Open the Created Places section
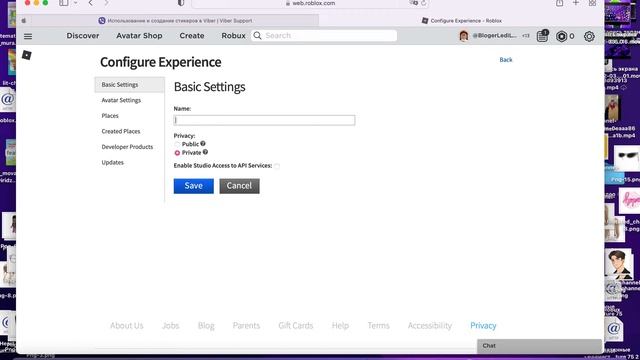The height and width of the screenshot is (360, 640). pos(129,131)
